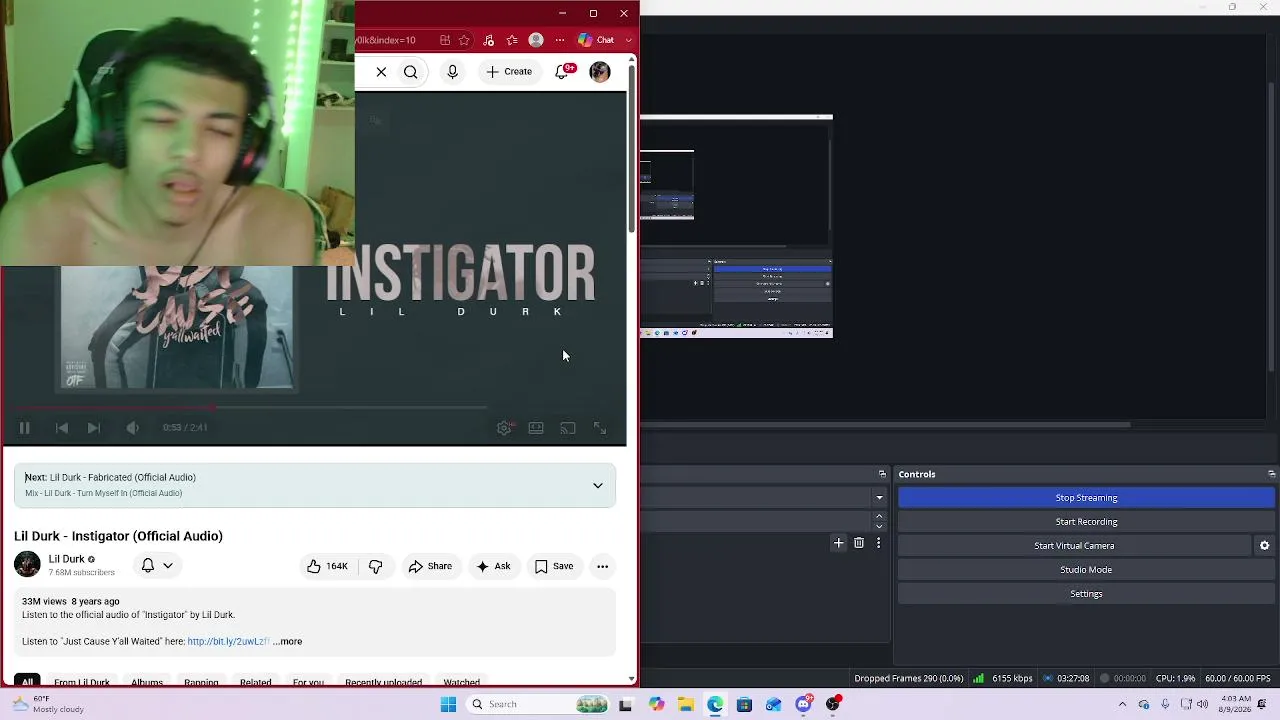Skip to the previous video in the player

coord(62,428)
